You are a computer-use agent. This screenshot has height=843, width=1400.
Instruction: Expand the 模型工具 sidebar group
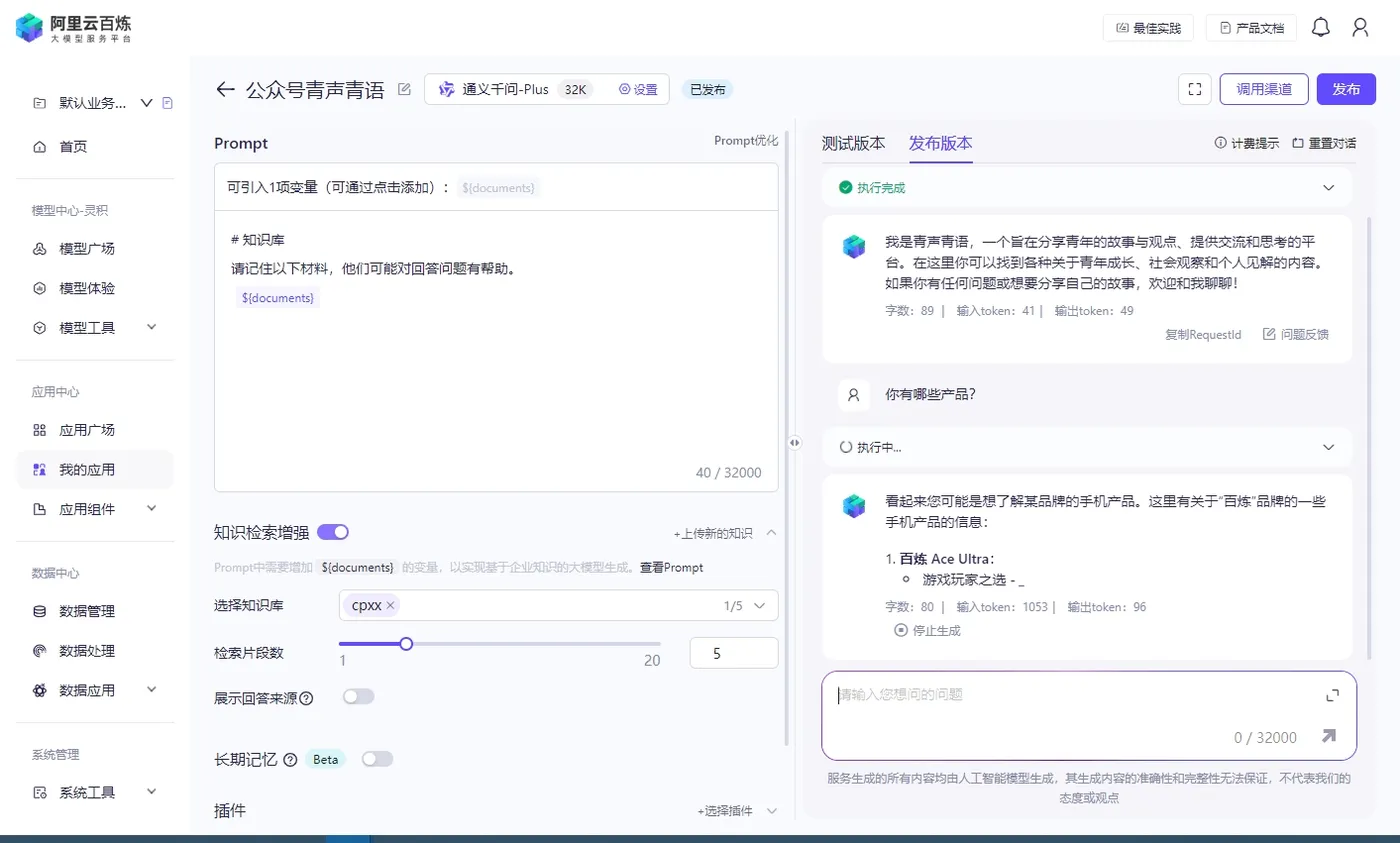tap(152, 327)
